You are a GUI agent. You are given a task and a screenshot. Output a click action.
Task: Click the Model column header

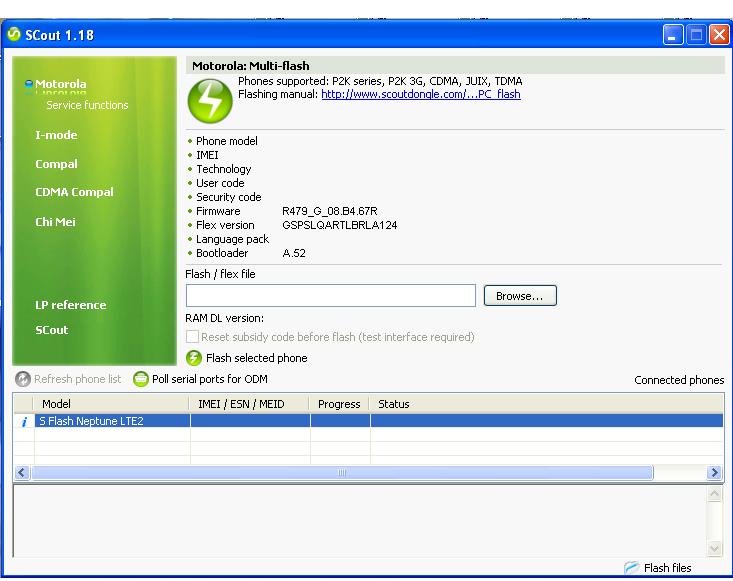pos(111,404)
